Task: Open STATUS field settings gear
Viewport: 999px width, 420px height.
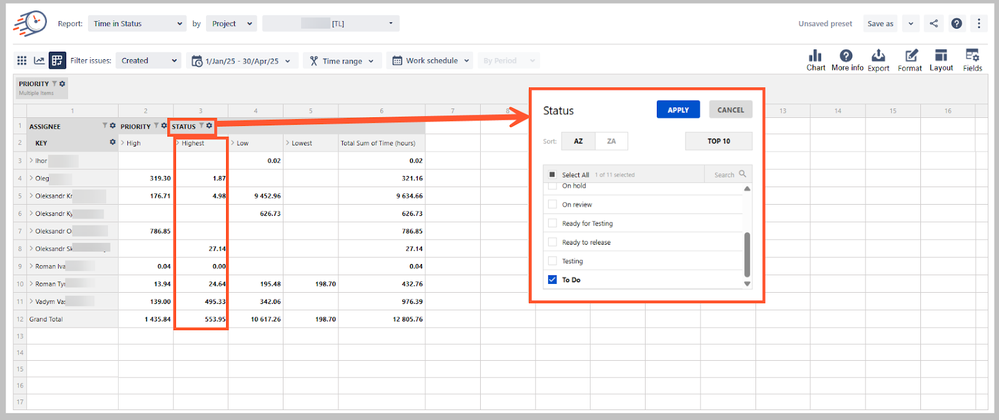Action: (209, 126)
